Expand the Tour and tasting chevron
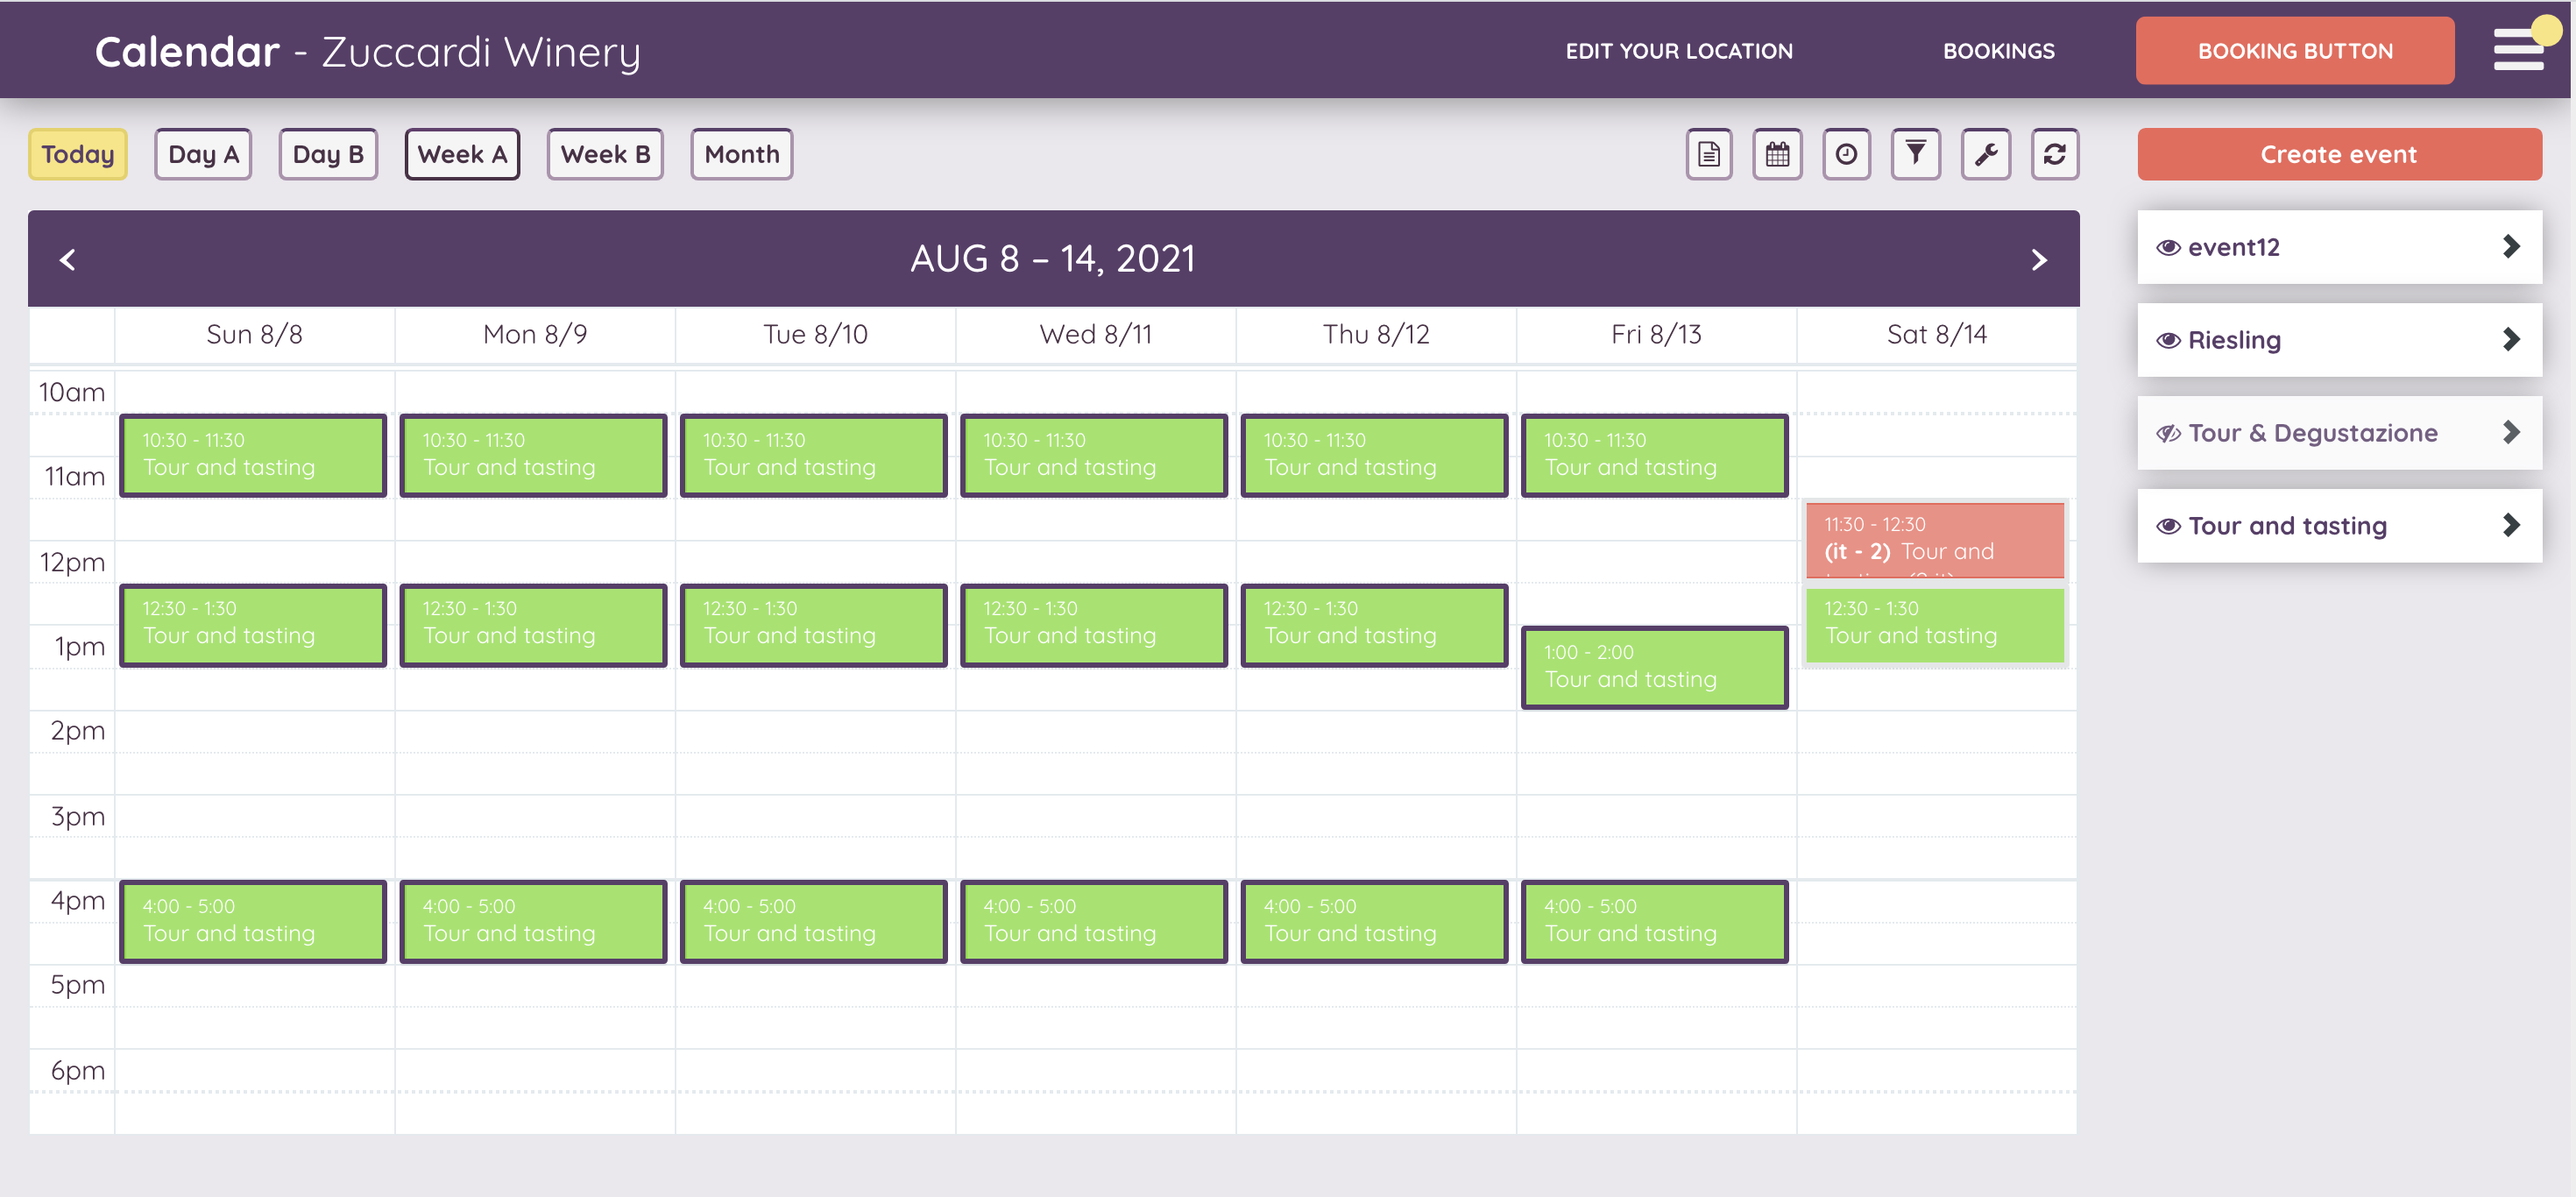Viewport: 2576px width, 1197px height. [x=2510, y=526]
